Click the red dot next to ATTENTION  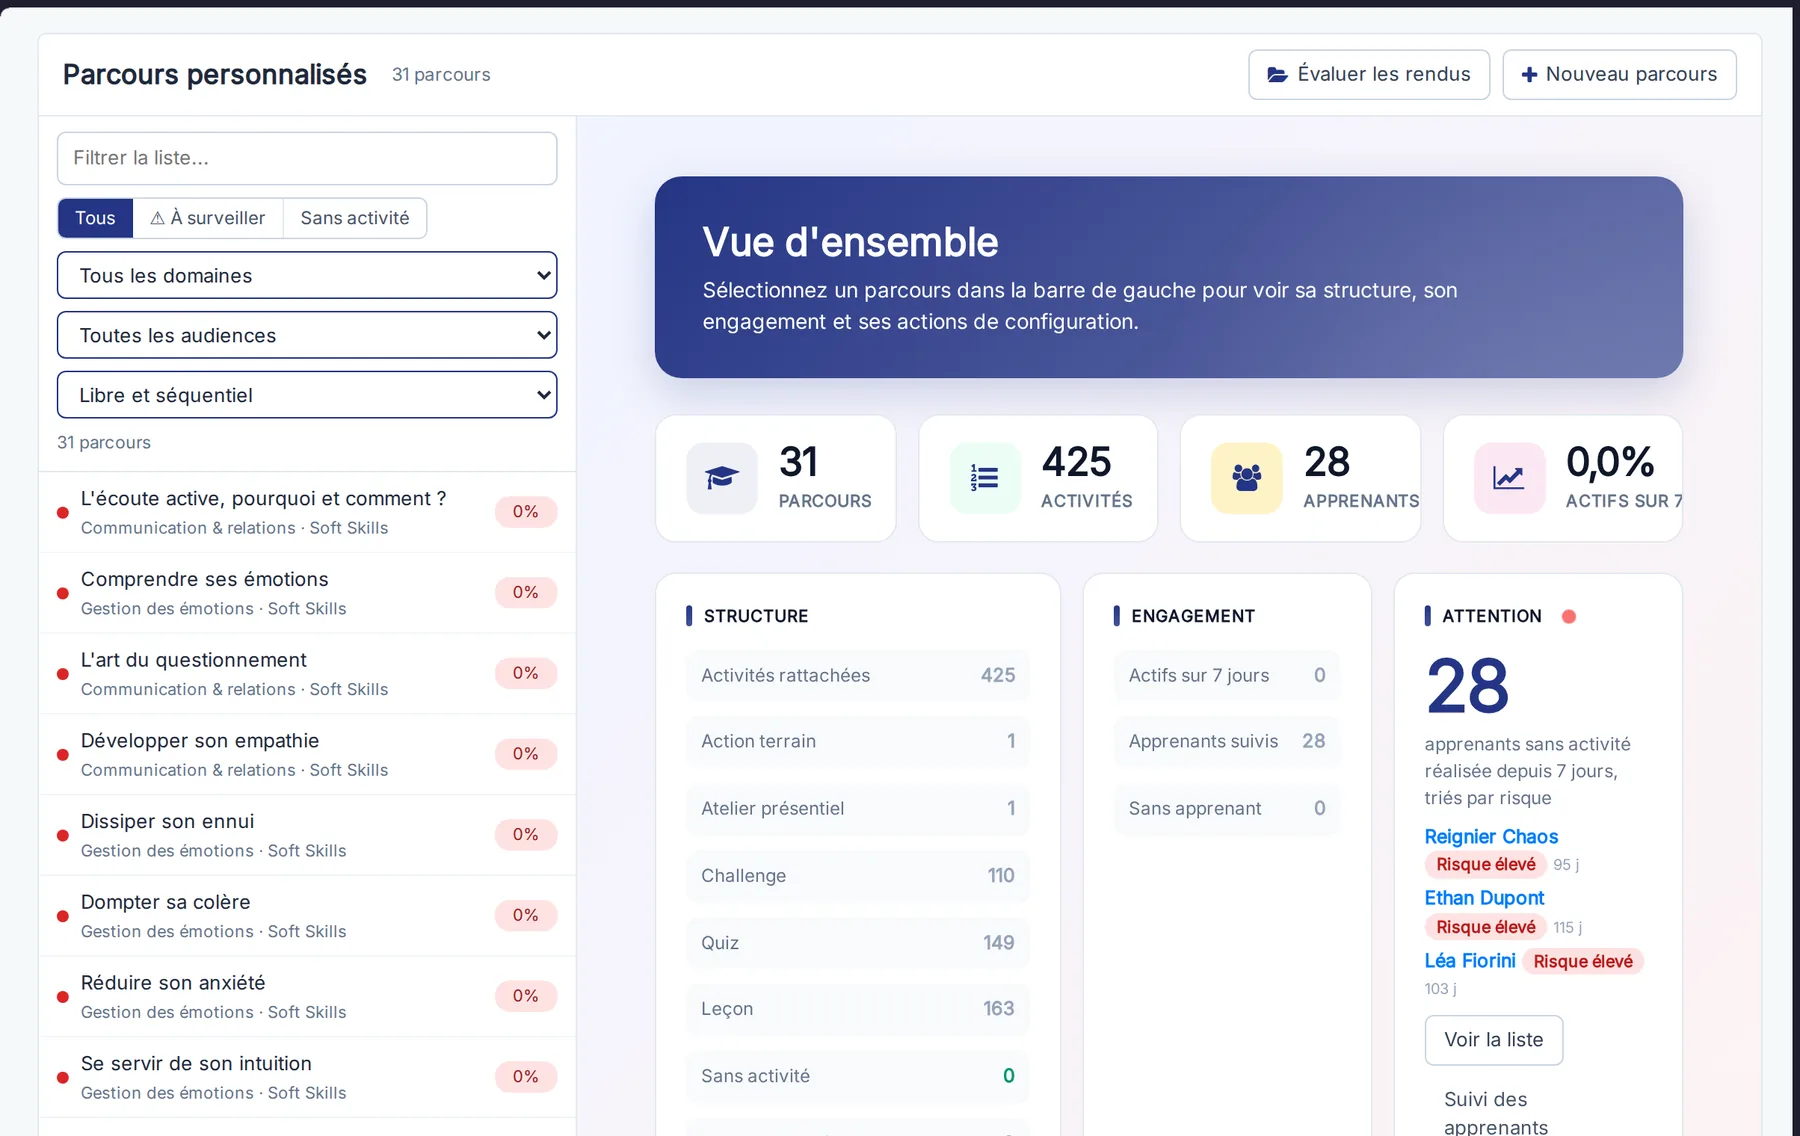pos(1569,616)
